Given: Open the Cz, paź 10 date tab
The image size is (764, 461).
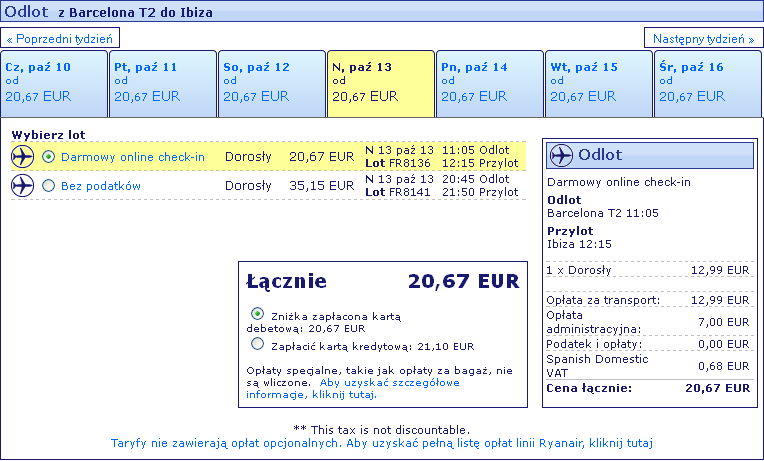Looking at the screenshot, I should coord(54,84).
